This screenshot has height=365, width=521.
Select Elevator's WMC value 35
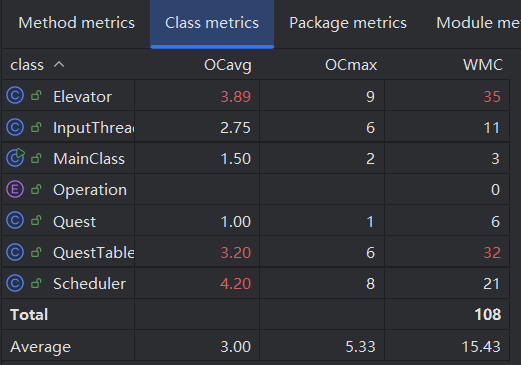(492, 97)
